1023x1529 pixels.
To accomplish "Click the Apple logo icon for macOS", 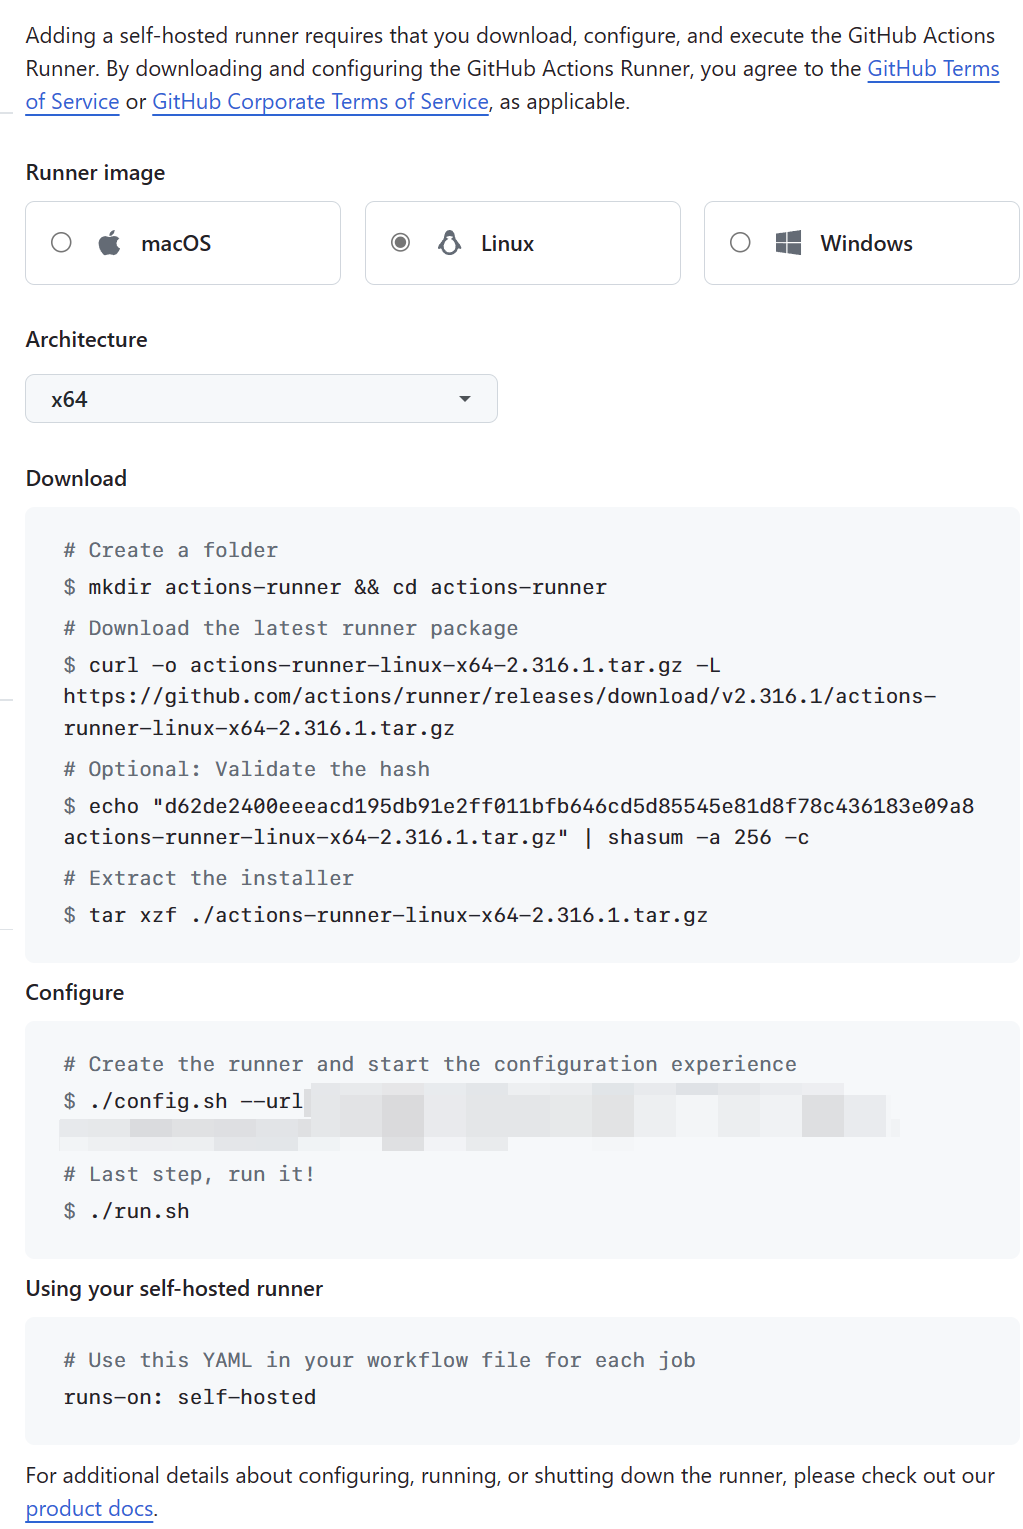I will 110,243.
